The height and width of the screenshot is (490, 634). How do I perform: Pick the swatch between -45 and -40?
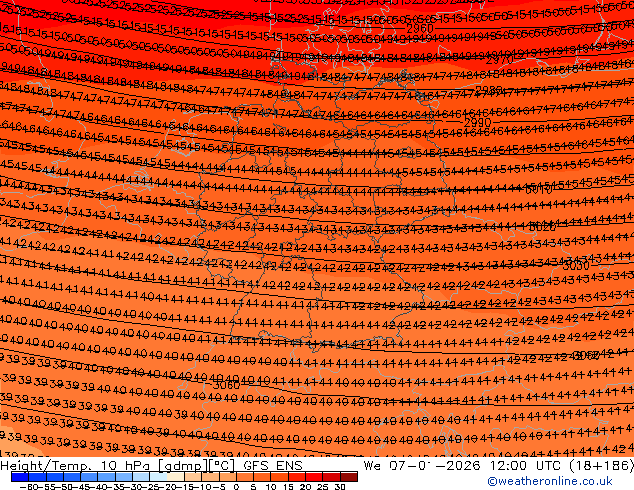(89, 477)
